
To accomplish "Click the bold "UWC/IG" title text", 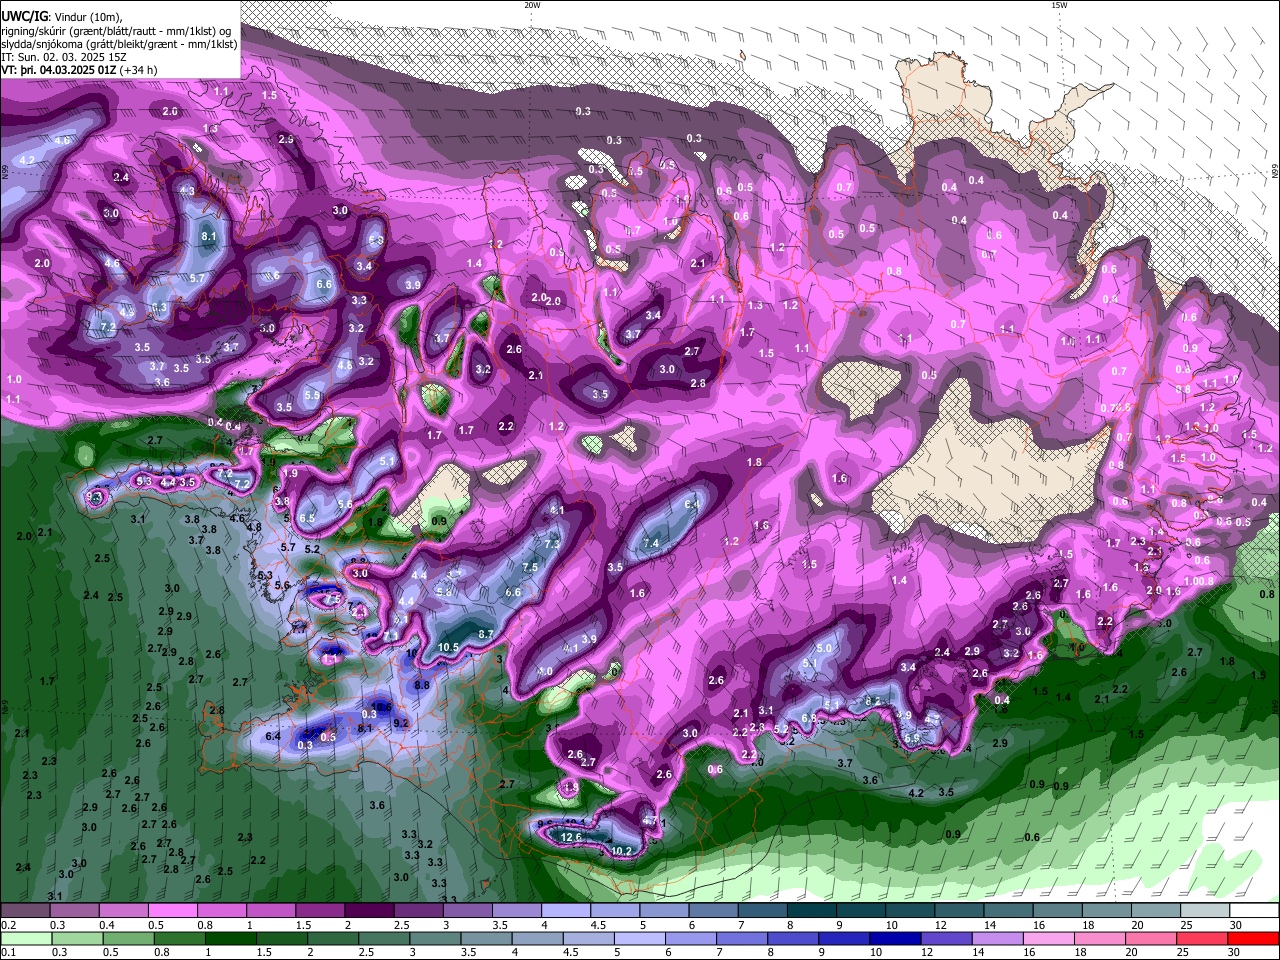I will tap(24, 16).
